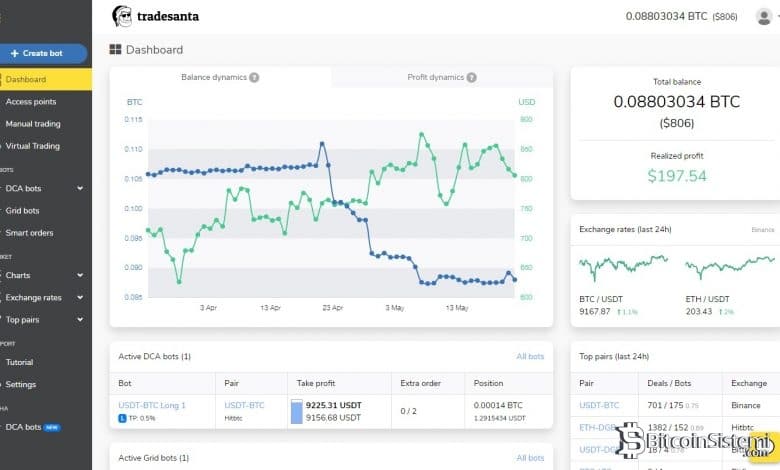This screenshot has height=470, width=780.
Task: Click the blue L badge under USDT-BTC Long 1
Action: click(122, 418)
